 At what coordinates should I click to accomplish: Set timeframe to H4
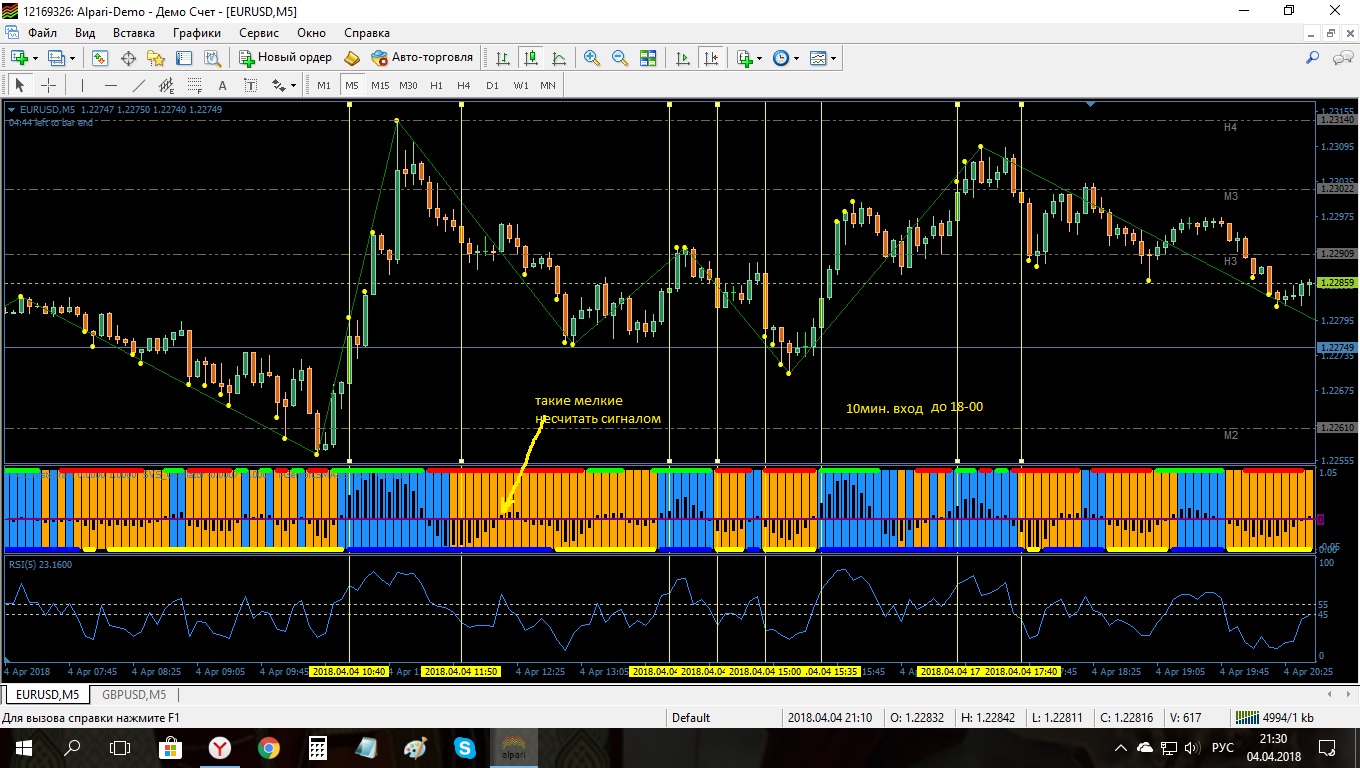(464, 85)
